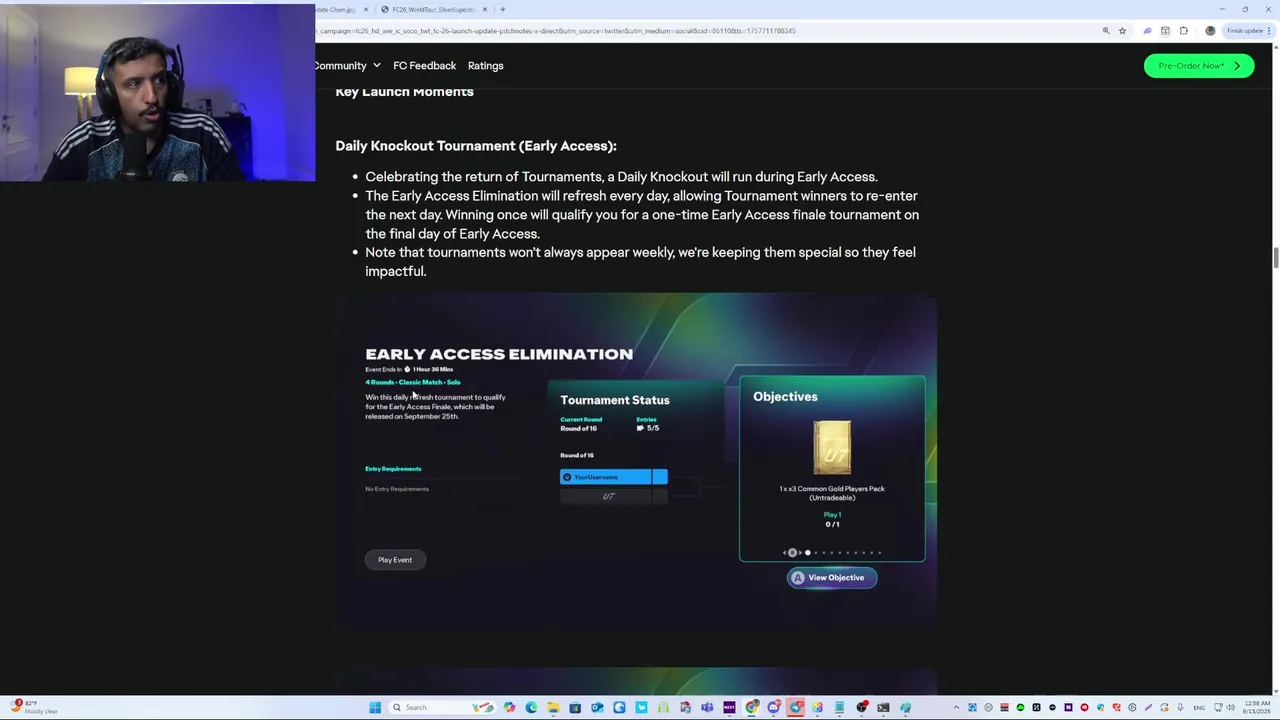Open the Microsoft Store taskbar icon
The image size is (1280, 720).
pyautogui.click(x=575, y=707)
